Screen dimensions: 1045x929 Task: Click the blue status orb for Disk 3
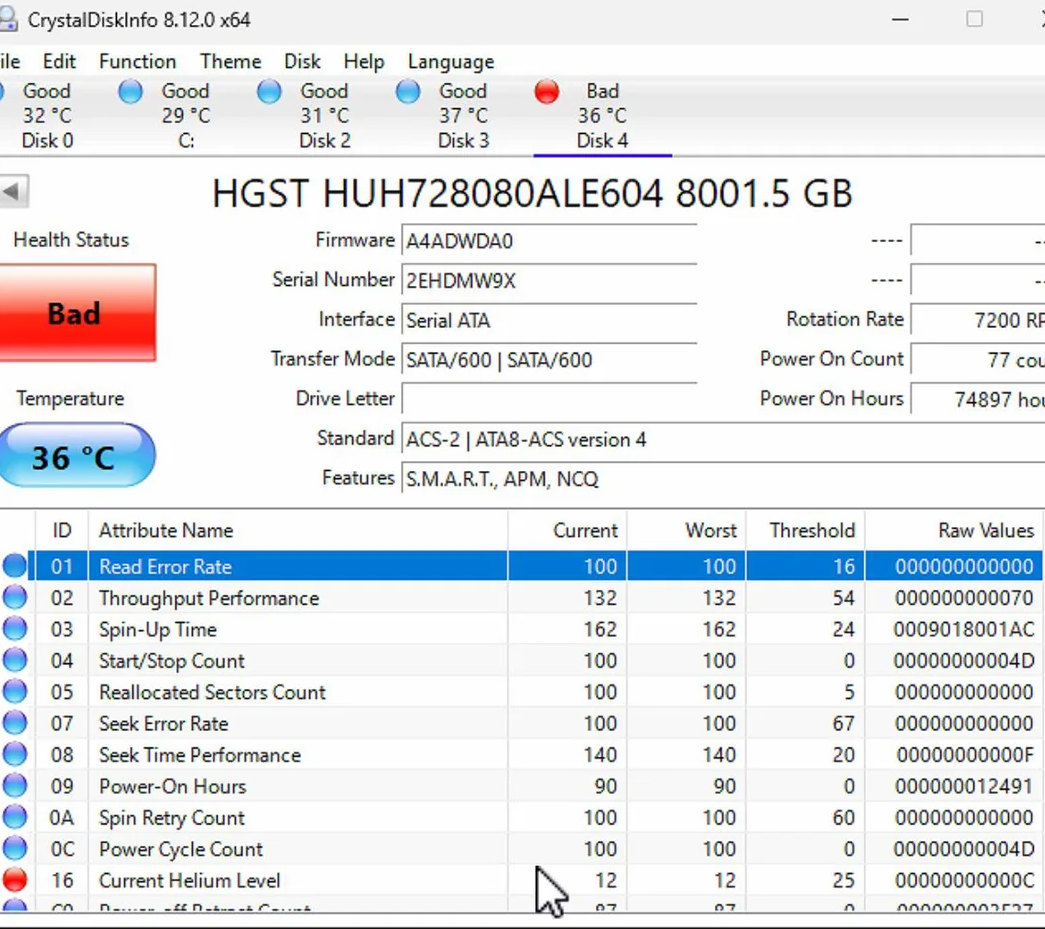tap(407, 91)
